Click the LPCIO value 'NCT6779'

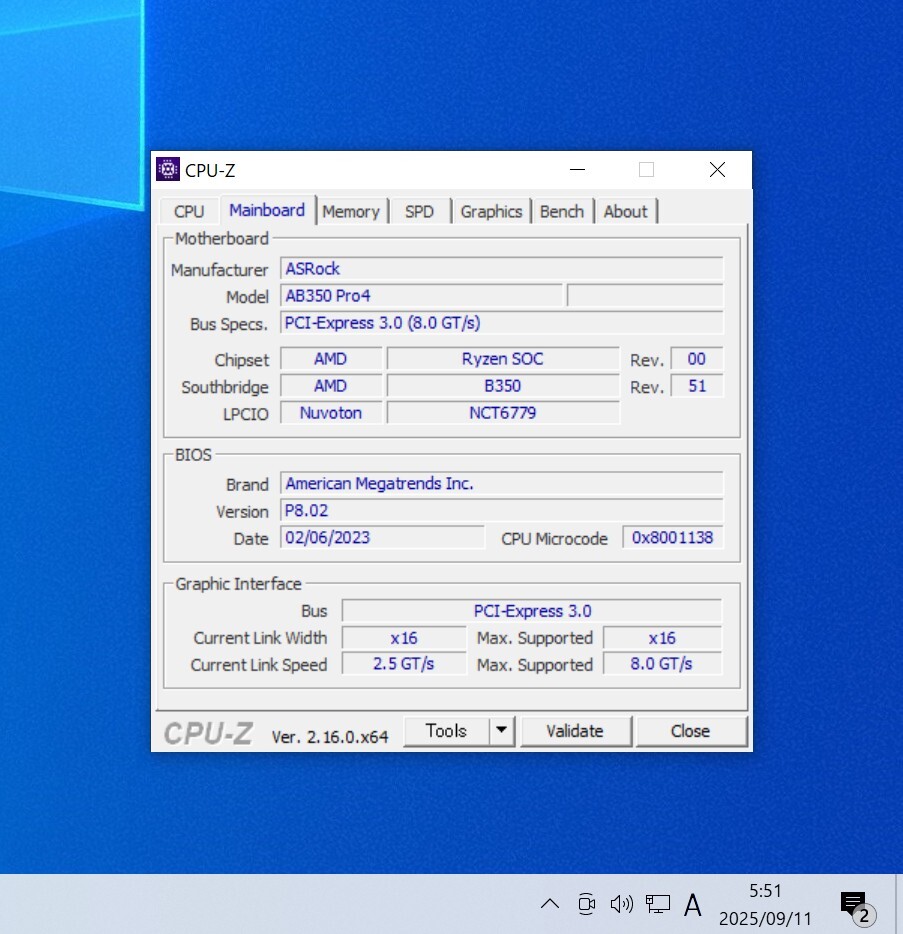(503, 413)
